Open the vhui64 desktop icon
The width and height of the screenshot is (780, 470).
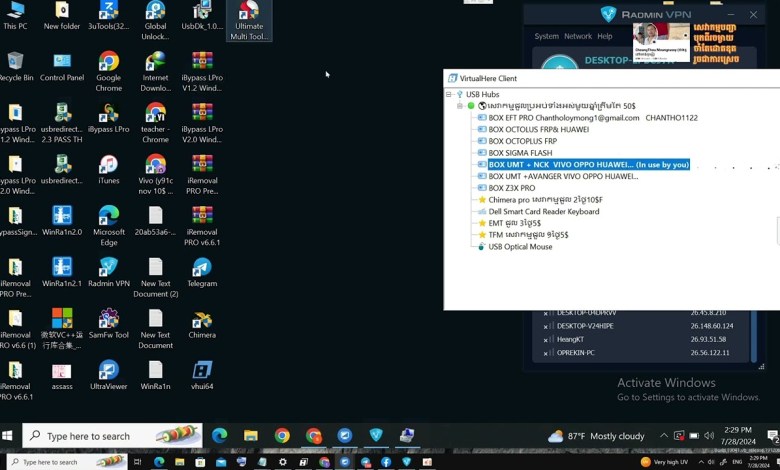(202, 375)
